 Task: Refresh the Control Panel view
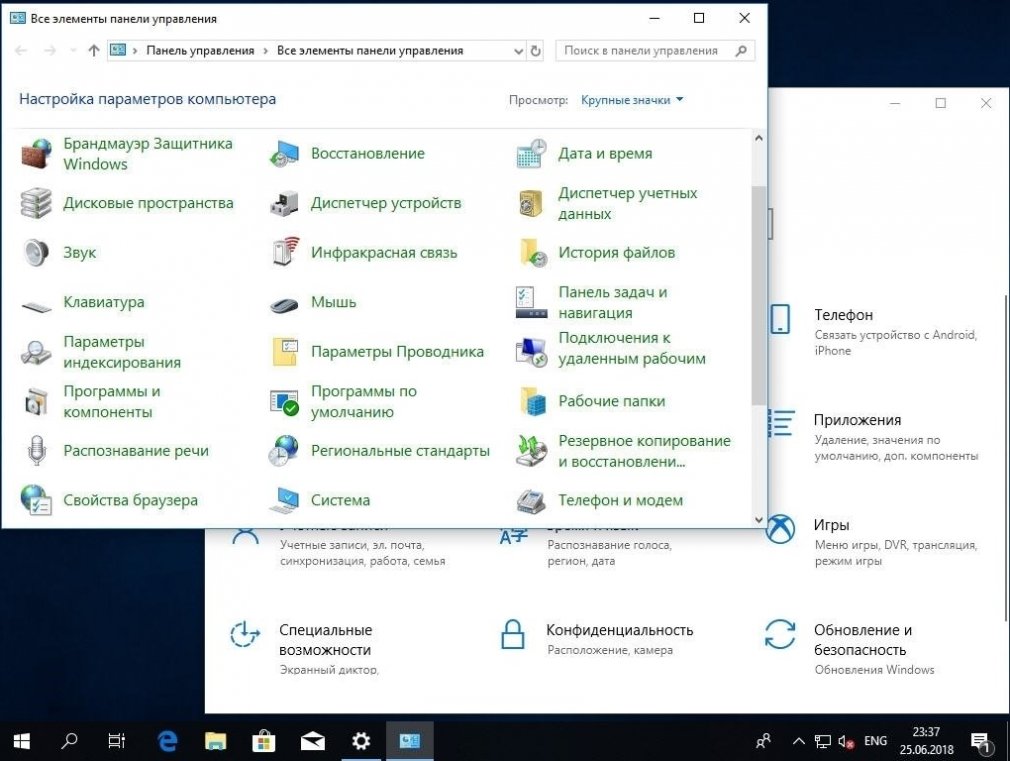tap(535, 51)
